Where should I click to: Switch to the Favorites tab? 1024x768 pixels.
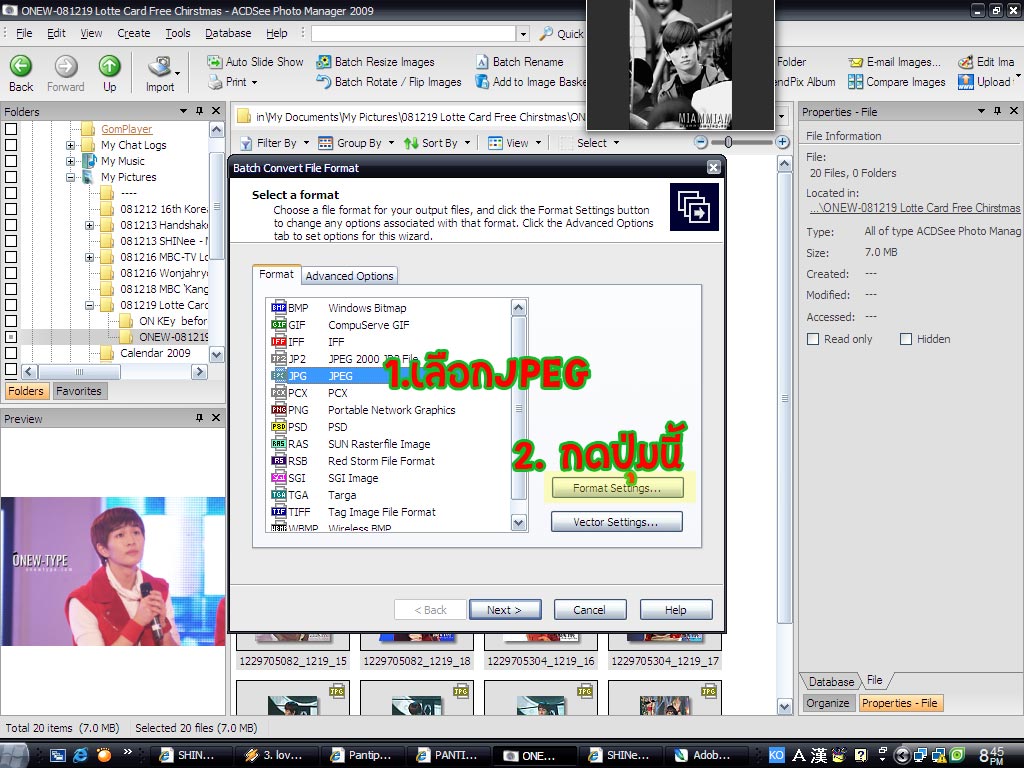(x=78, y=391)
